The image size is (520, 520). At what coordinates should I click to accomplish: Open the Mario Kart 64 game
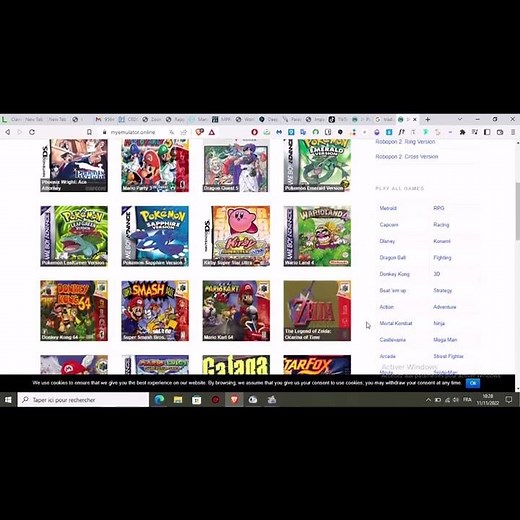[x=236, y=311]
